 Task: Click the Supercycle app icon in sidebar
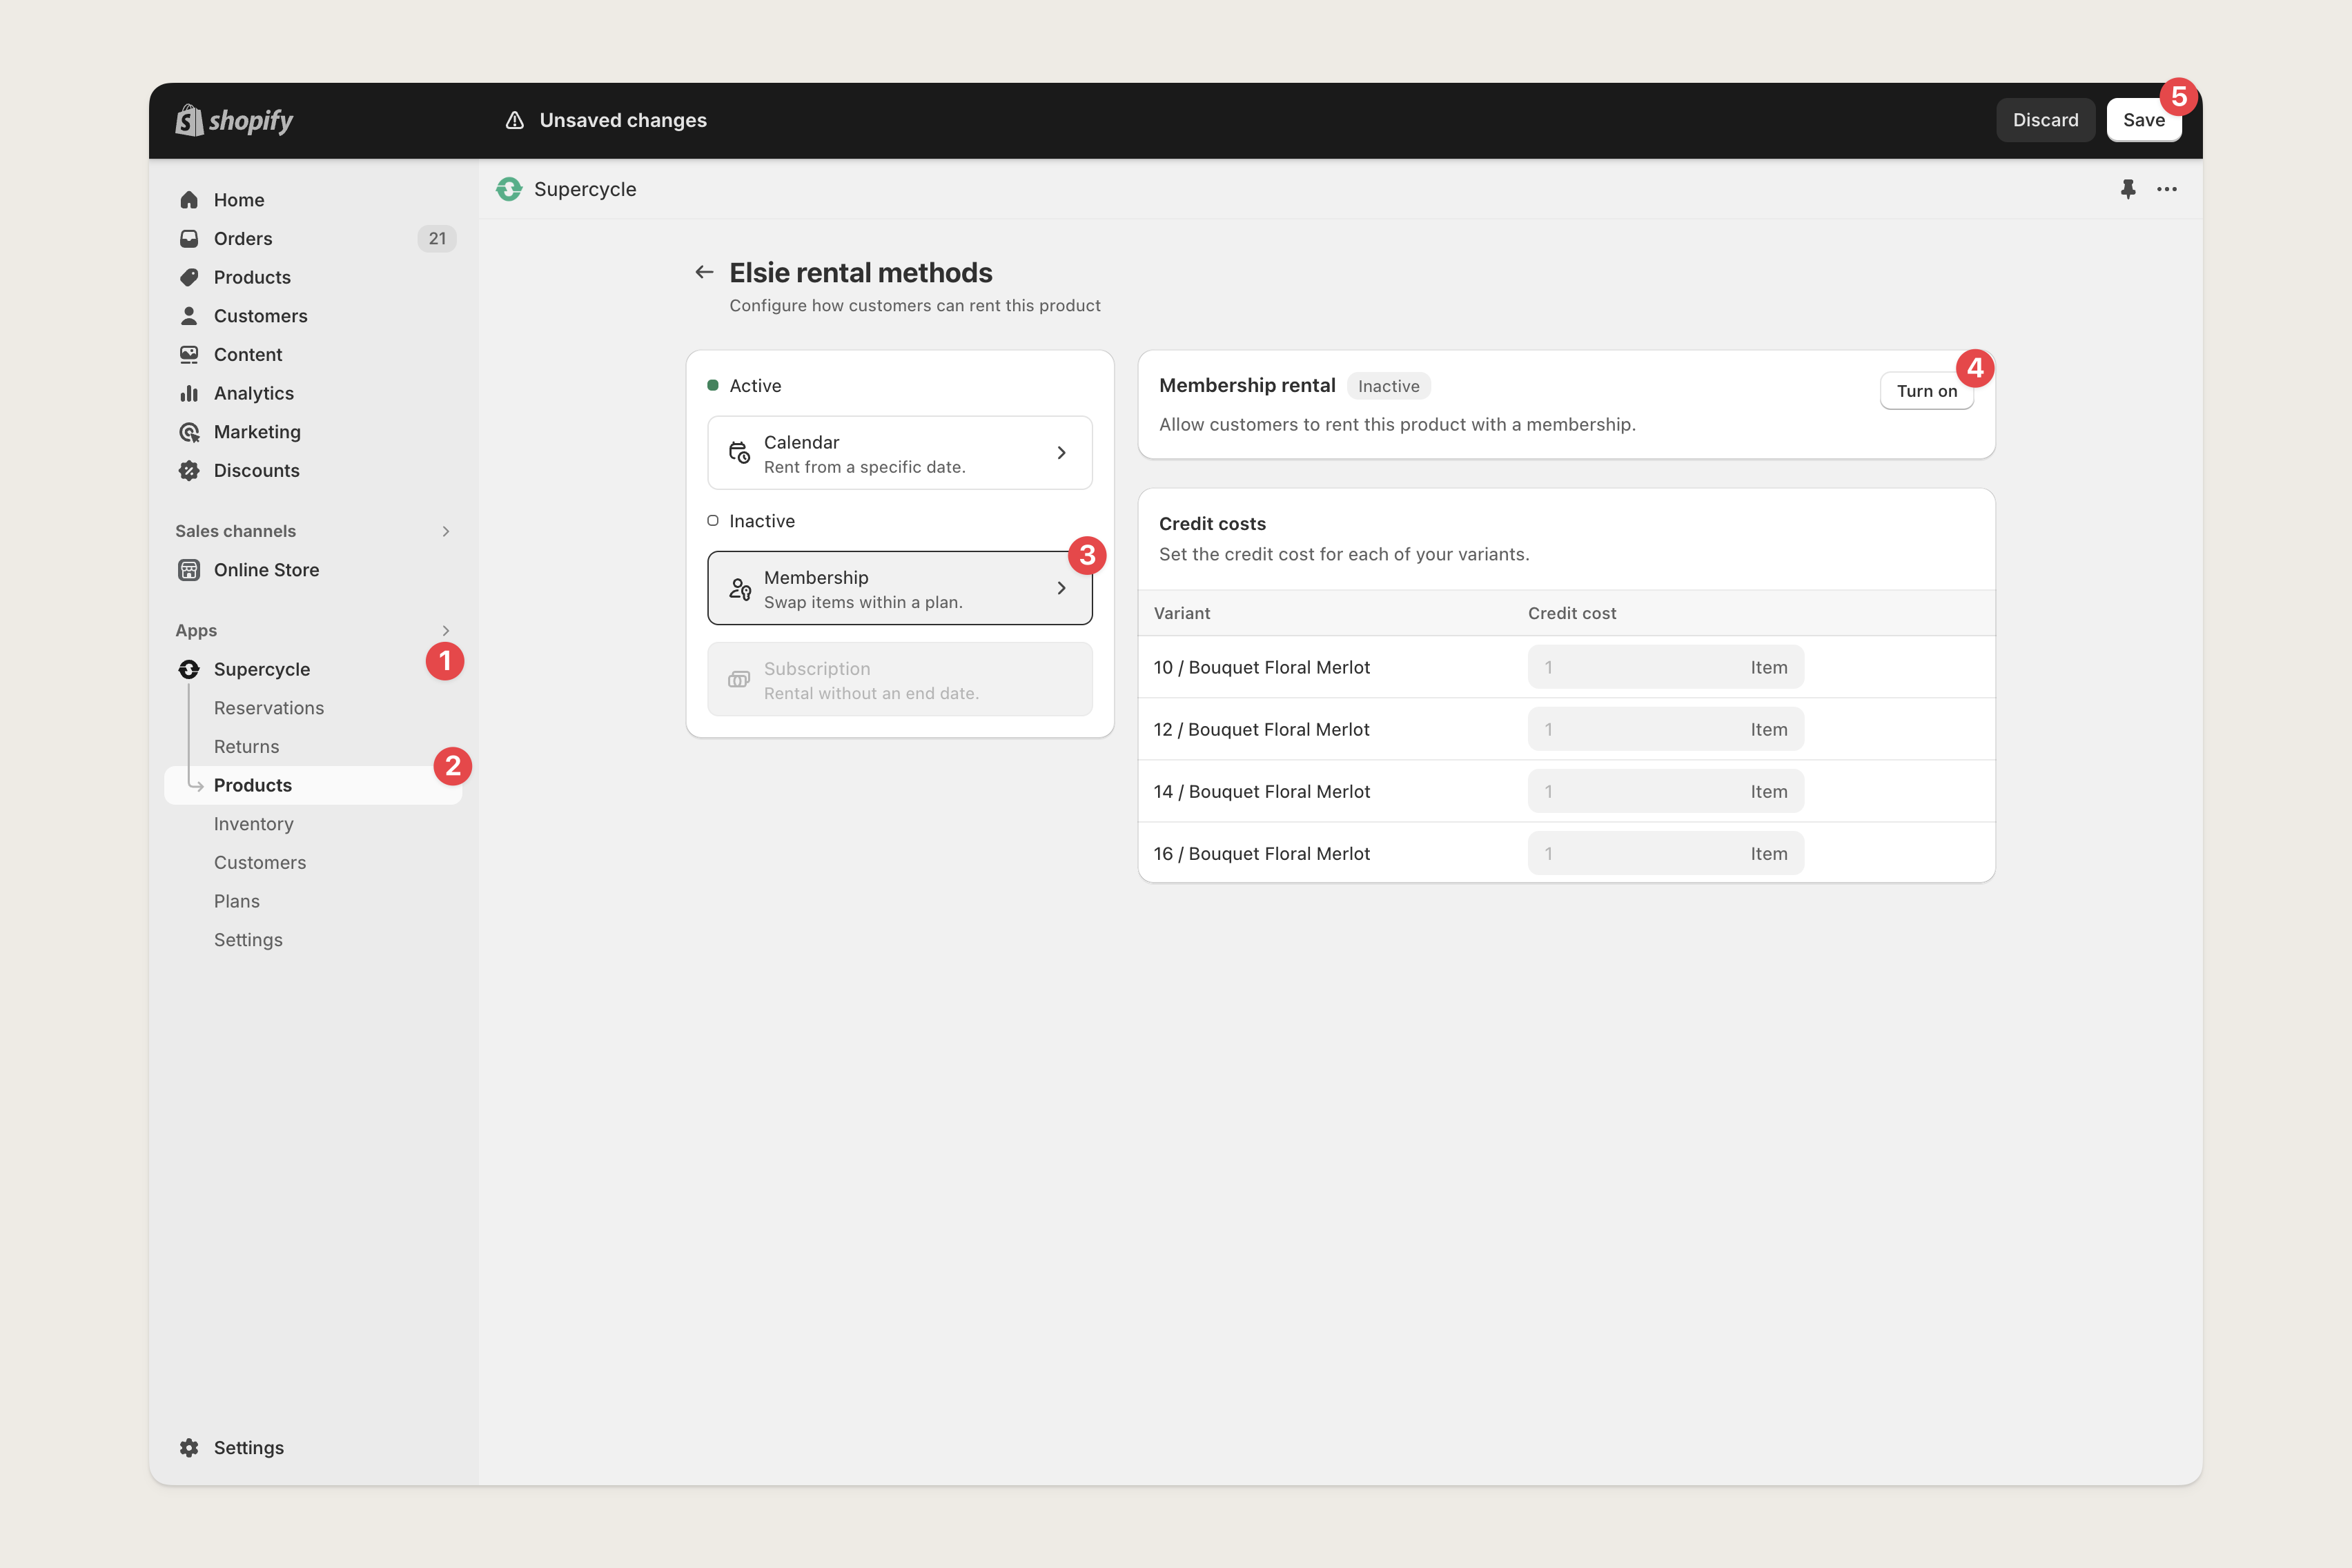189,669
